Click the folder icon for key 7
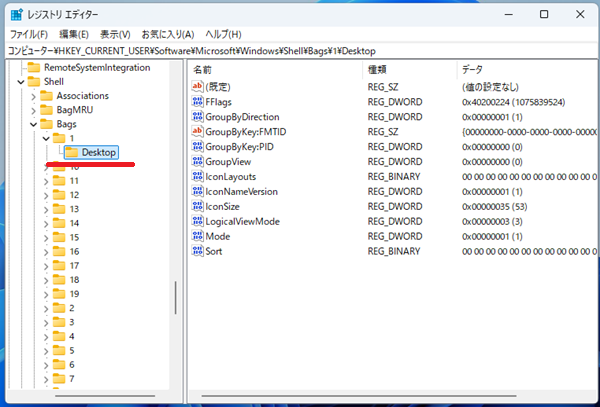 point(59,379)
